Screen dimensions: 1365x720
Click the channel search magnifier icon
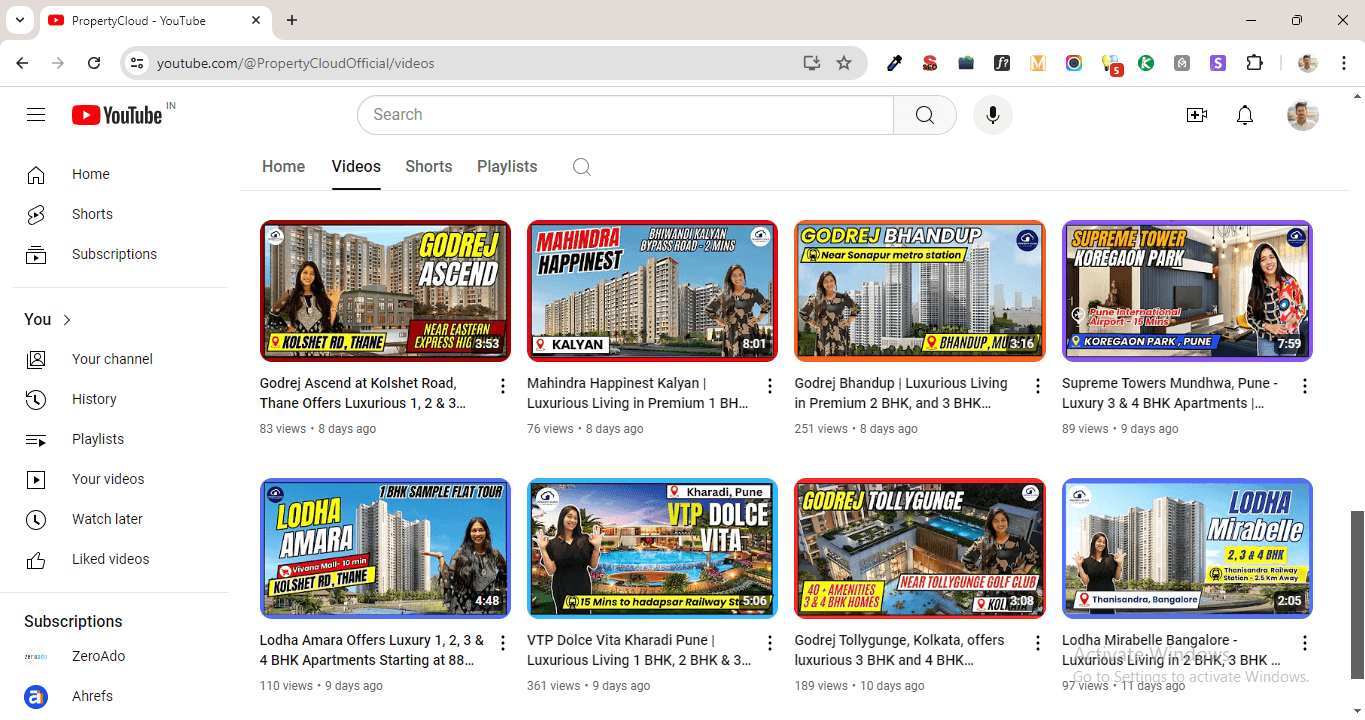tap(582, 167)
